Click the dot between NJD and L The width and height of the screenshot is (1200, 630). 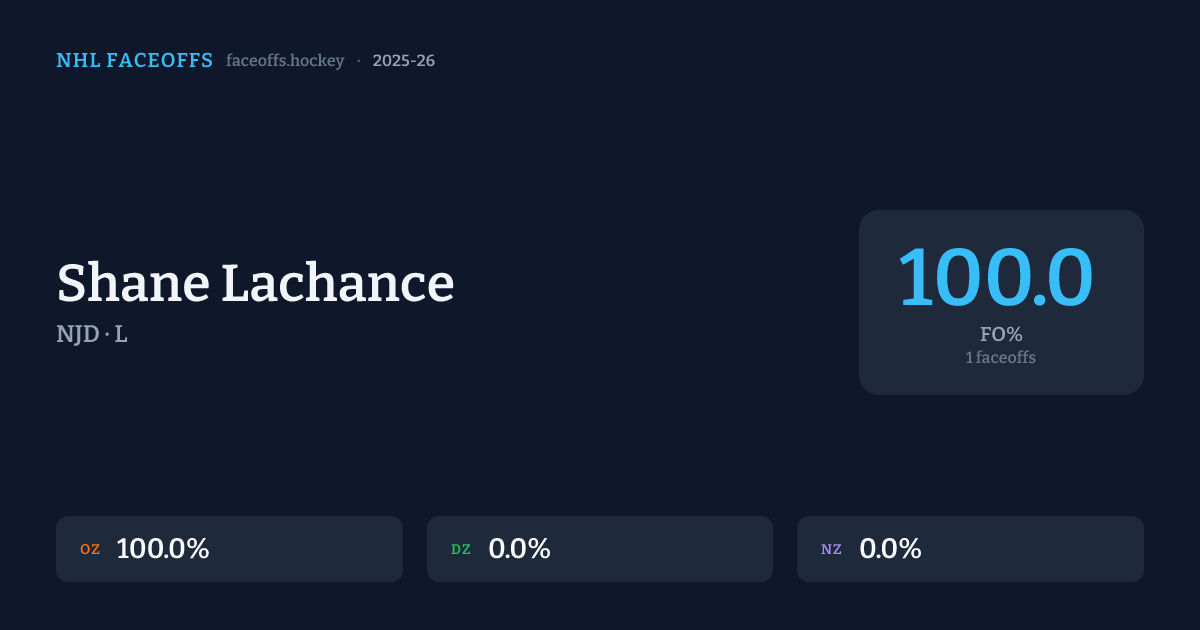[105, 335]
